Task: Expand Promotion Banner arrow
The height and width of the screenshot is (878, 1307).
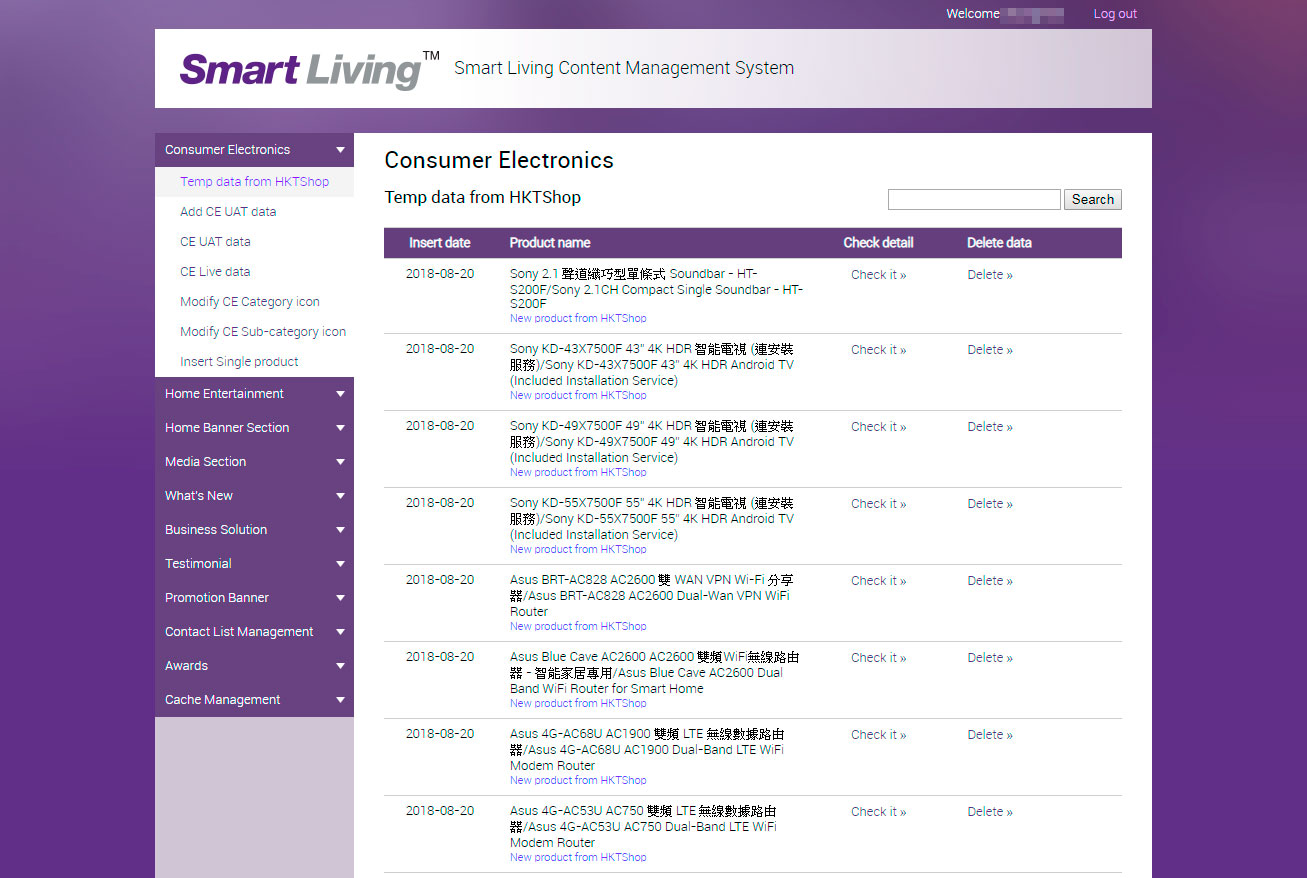Action: tap(340, 598)
